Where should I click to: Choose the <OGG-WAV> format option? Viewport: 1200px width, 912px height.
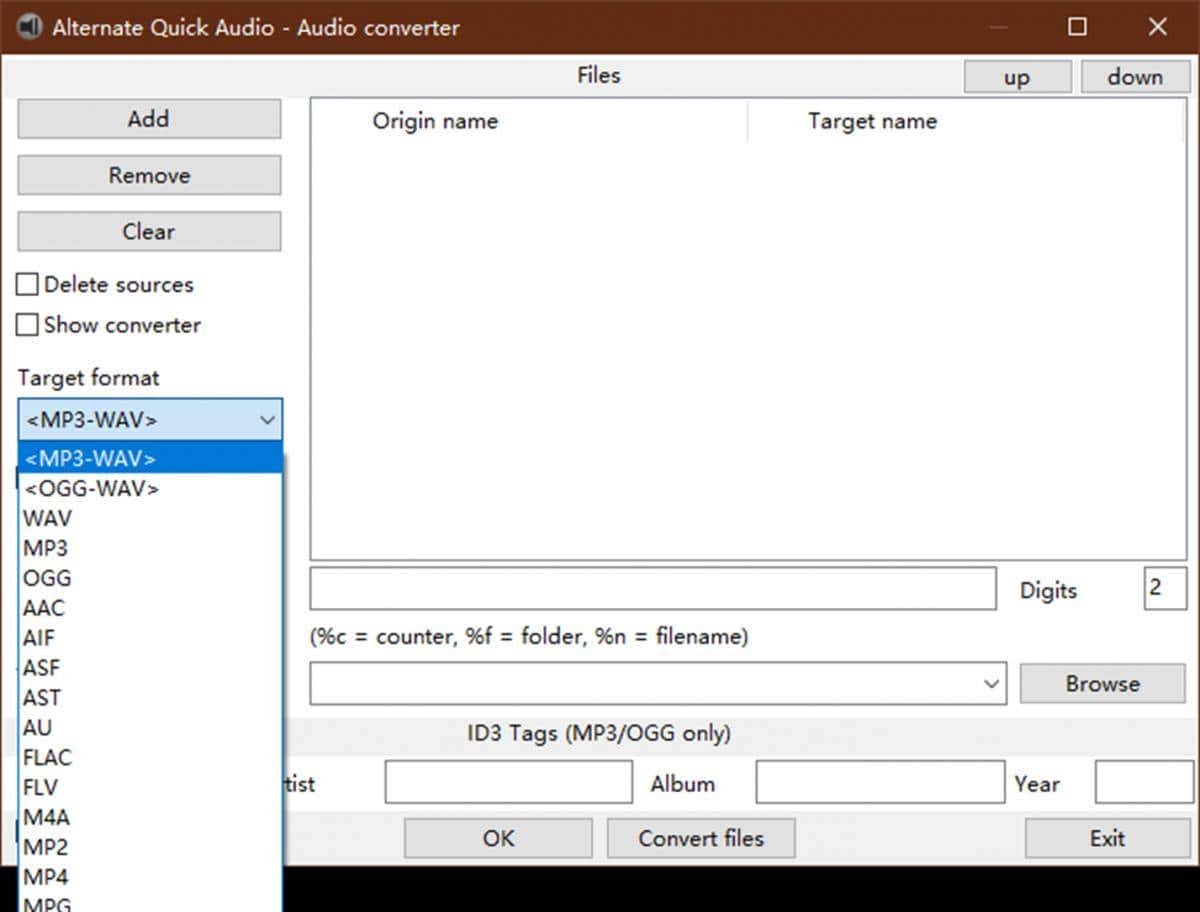91,488
